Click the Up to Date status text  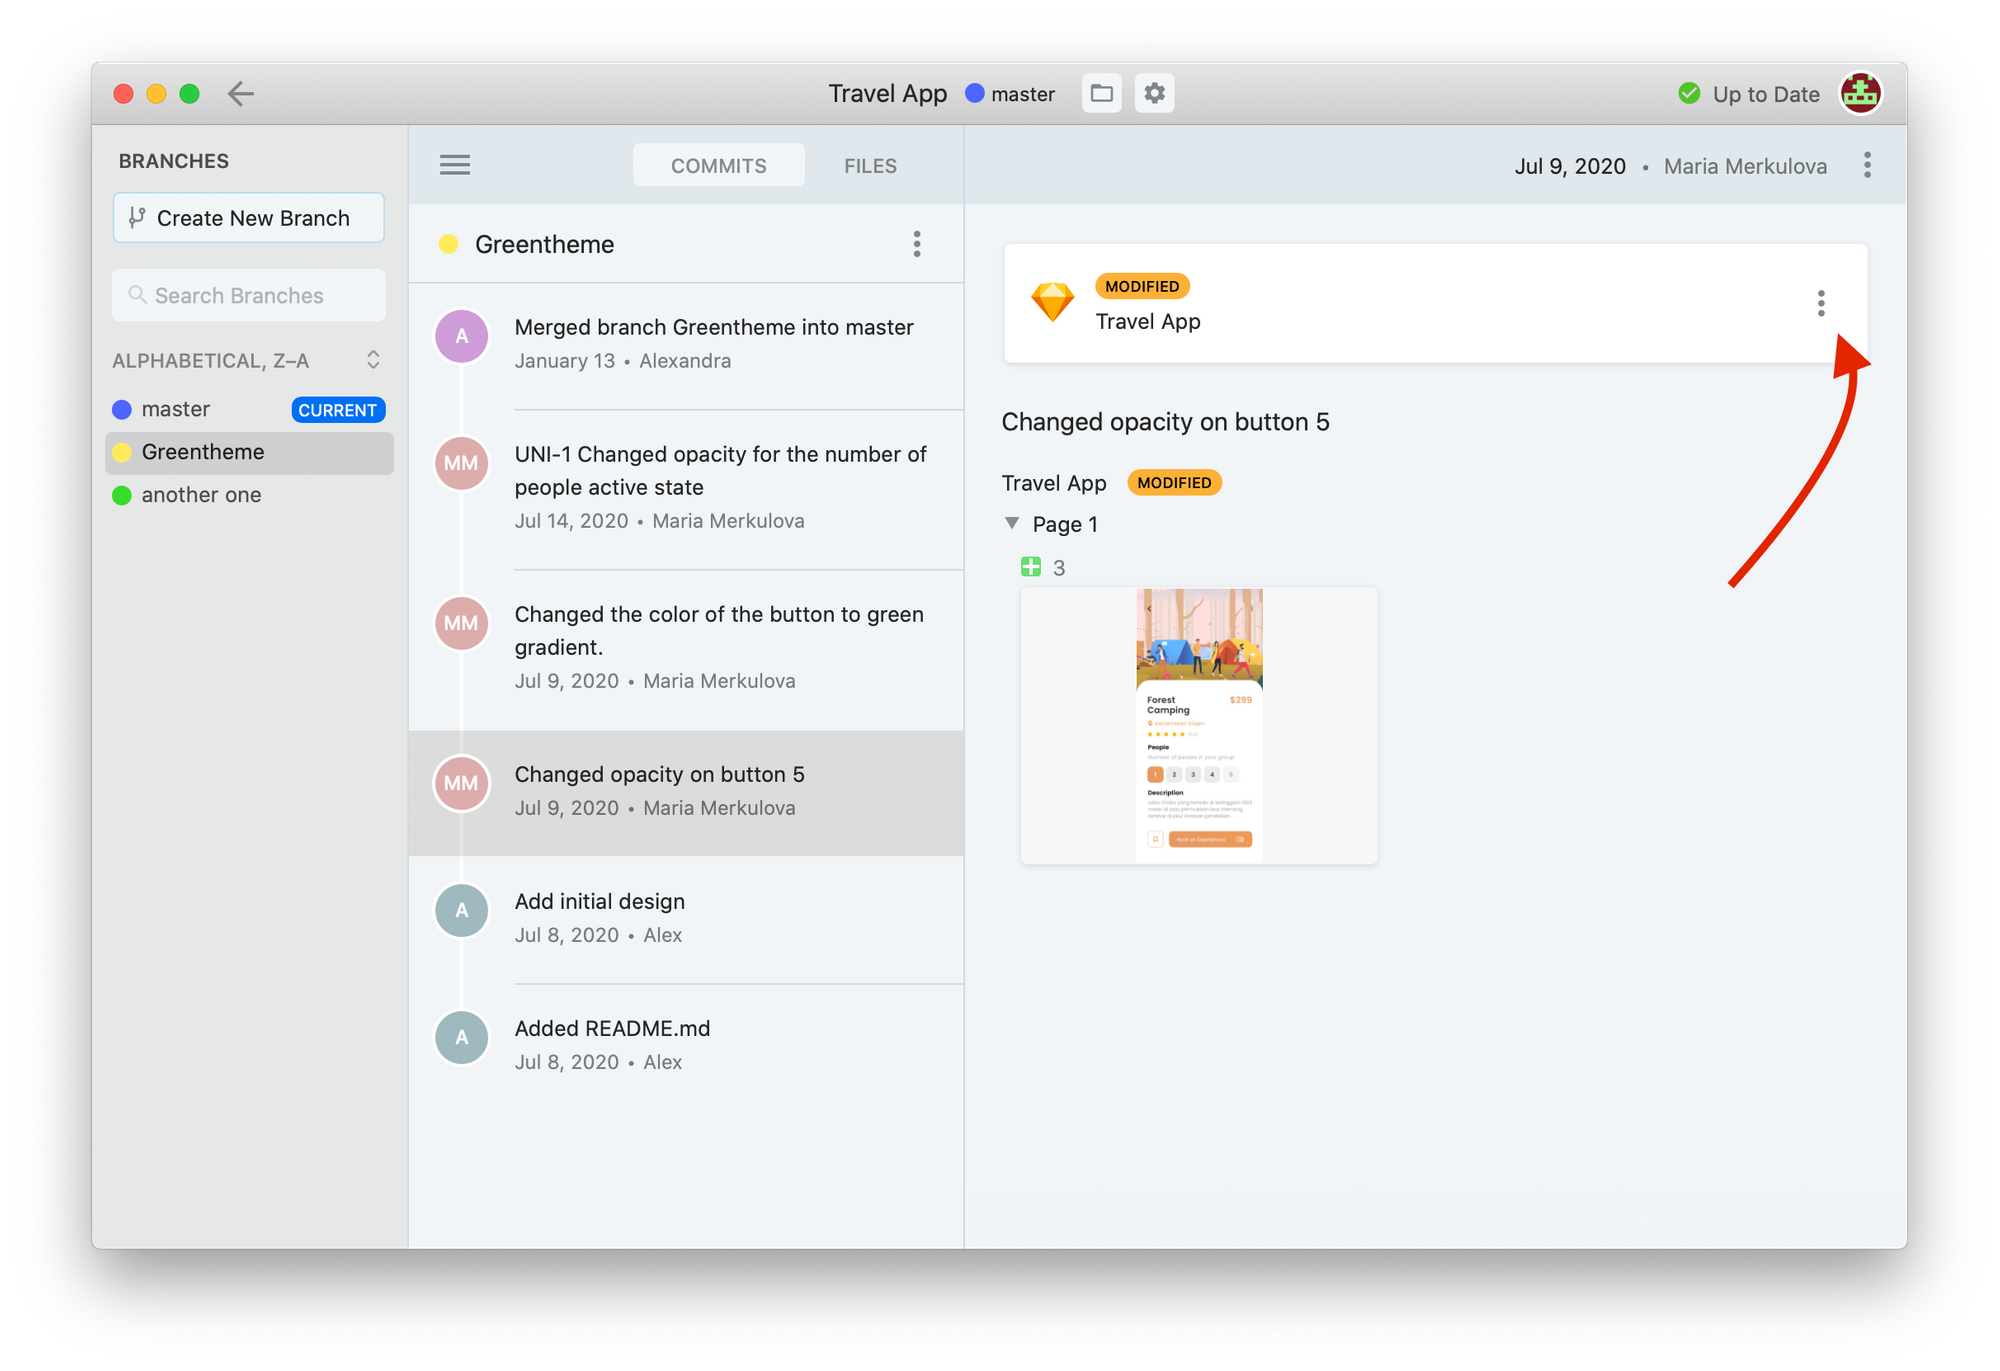[x=1766, y=94]
